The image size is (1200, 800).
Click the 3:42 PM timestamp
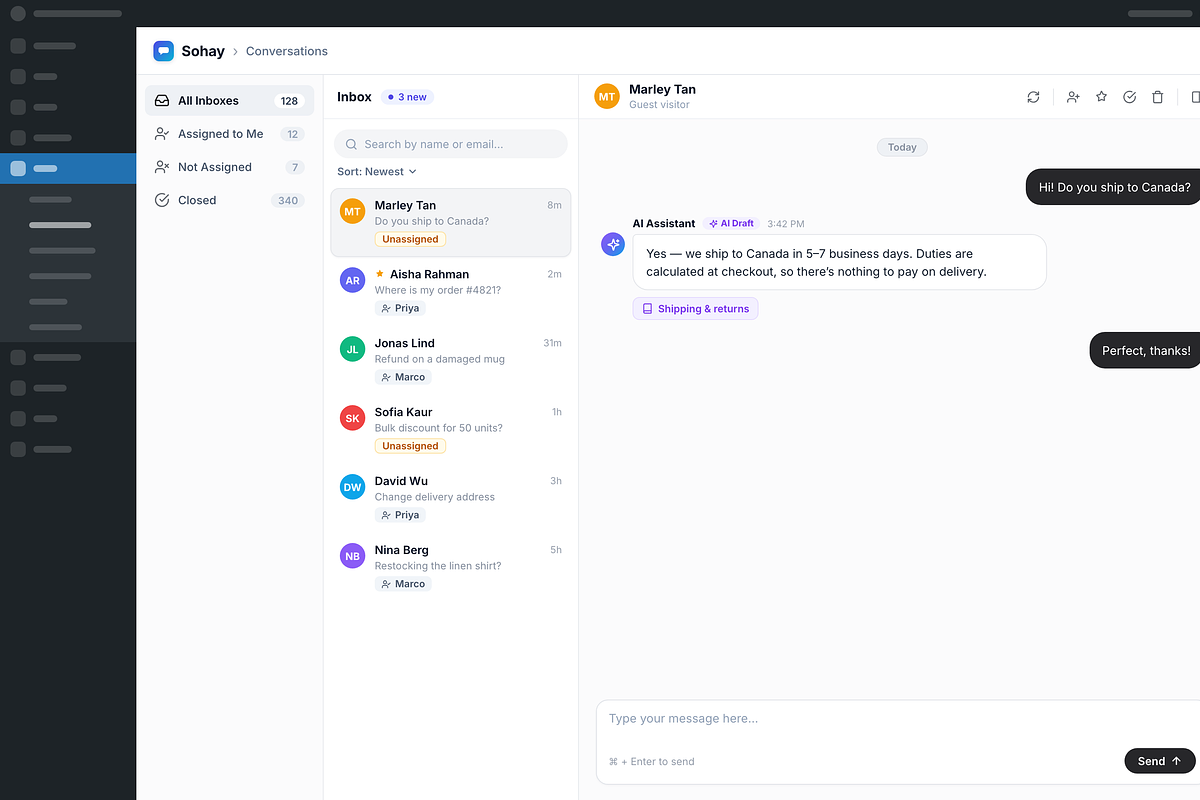point(786,224)
